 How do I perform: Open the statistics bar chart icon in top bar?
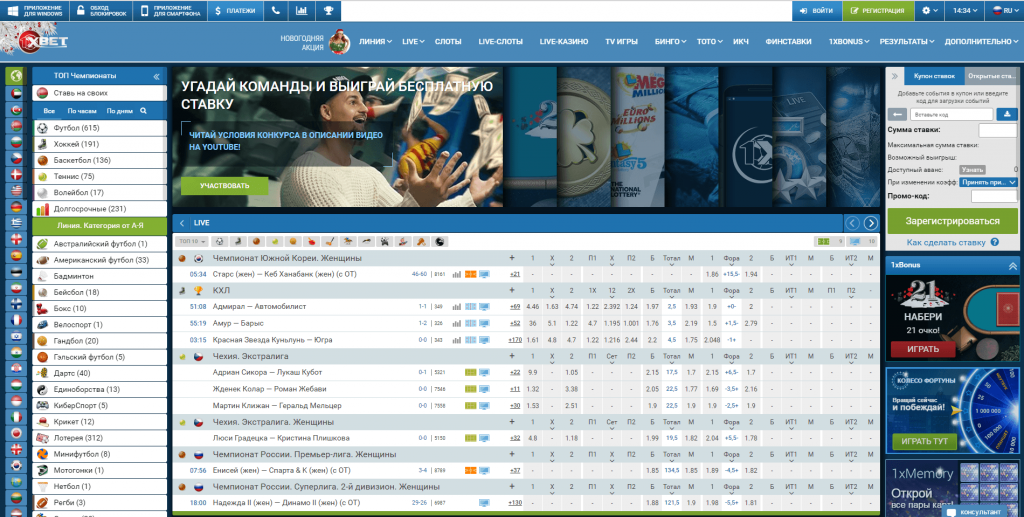301,10
